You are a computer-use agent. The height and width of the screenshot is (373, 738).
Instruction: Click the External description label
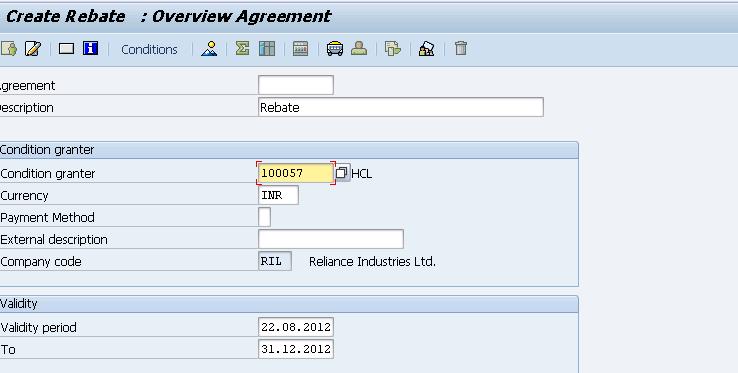click(x=54, y=240)
